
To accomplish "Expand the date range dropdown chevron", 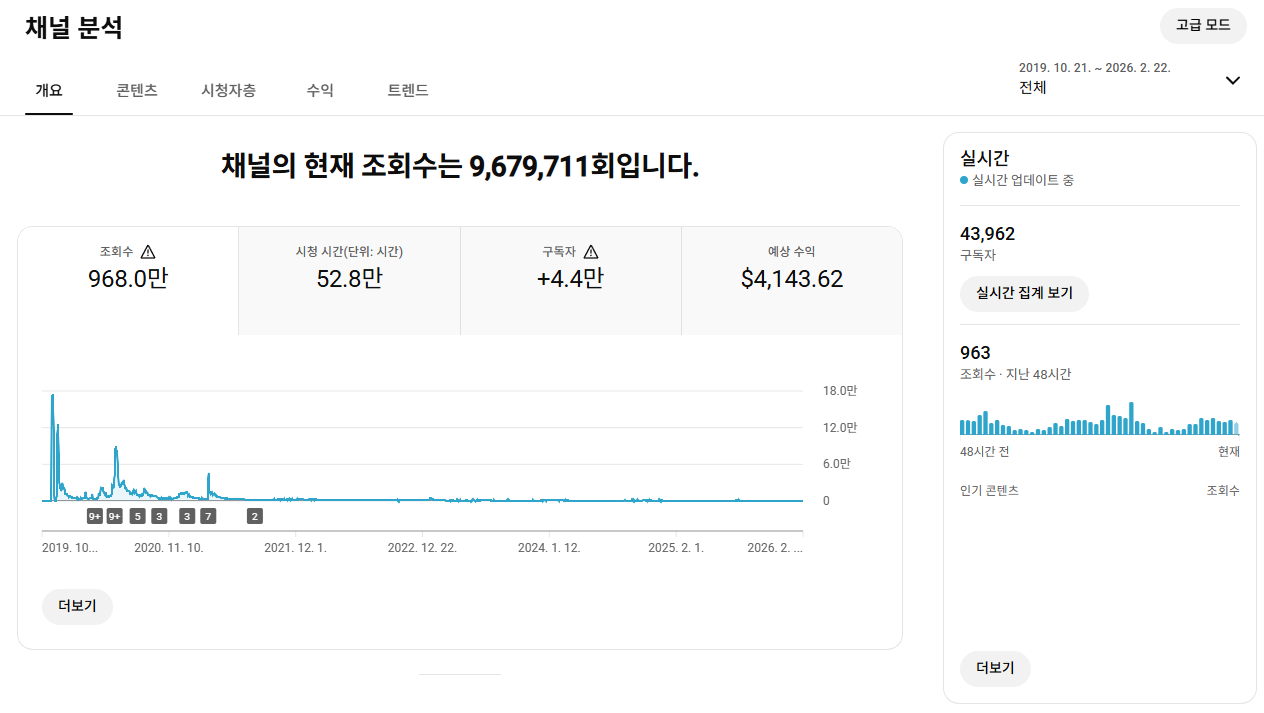I will coord(1232,81).
